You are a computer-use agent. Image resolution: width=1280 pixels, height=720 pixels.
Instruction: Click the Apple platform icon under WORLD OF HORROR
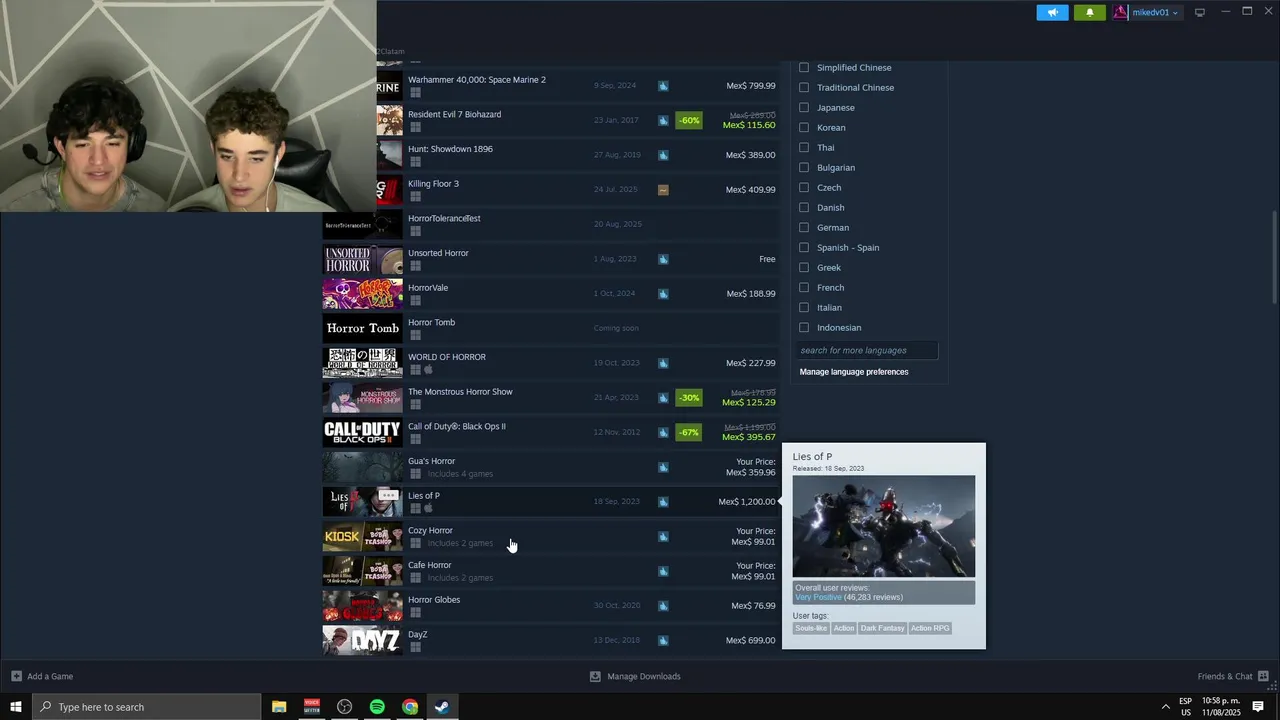click(428, 370)
